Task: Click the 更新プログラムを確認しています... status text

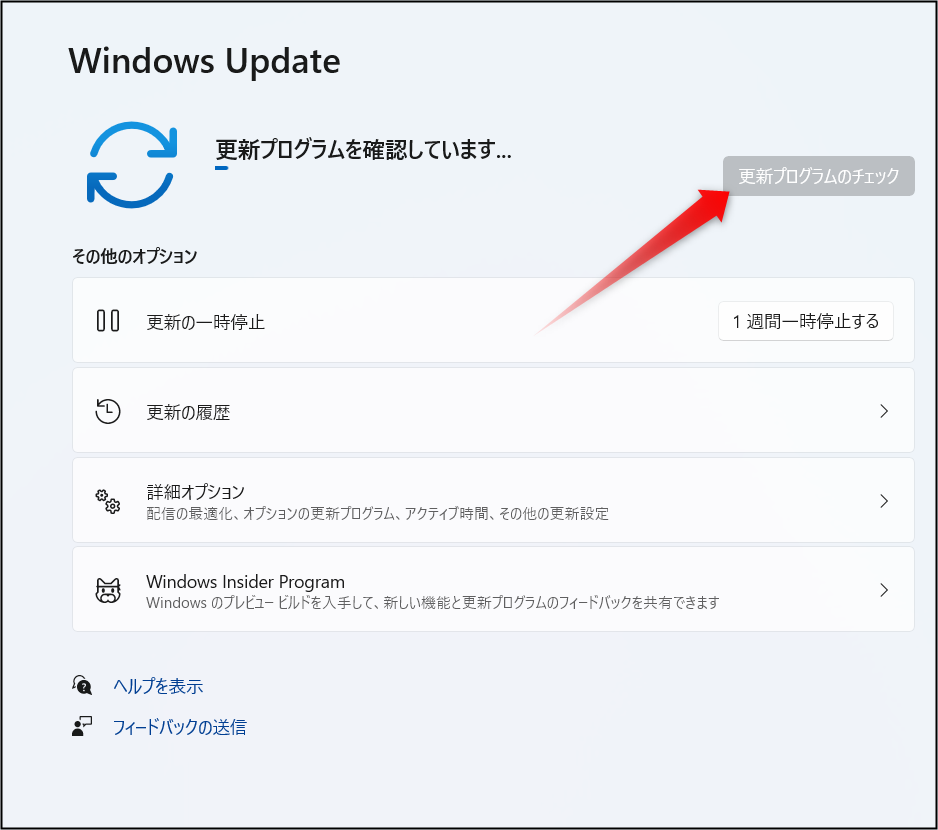Action: click(364, 149)
